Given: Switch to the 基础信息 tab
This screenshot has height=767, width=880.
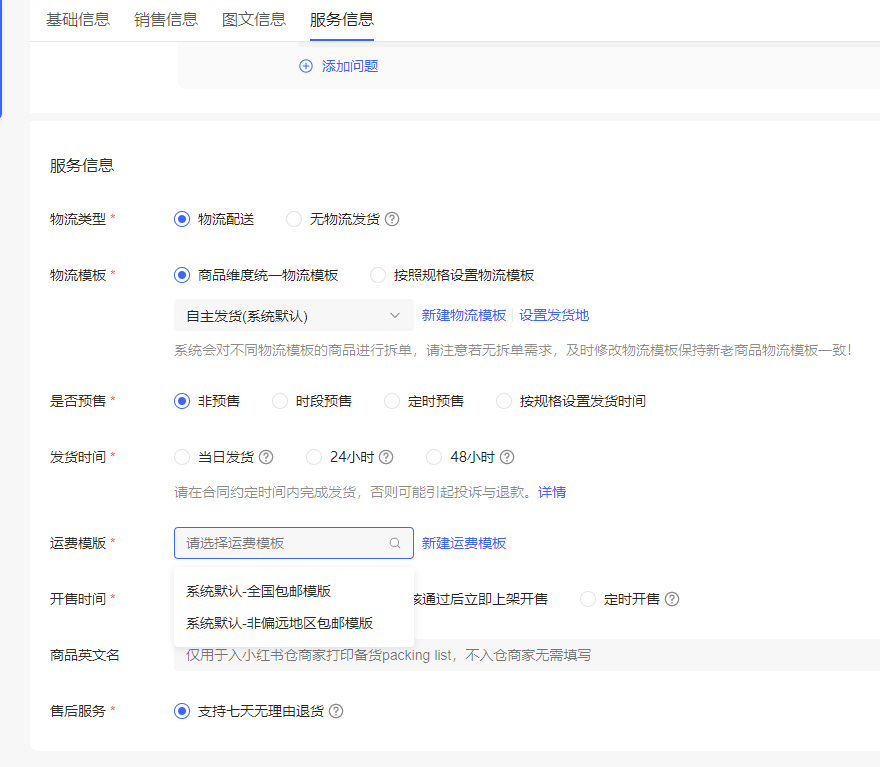Looking at the screenshot, I should 78,20.
